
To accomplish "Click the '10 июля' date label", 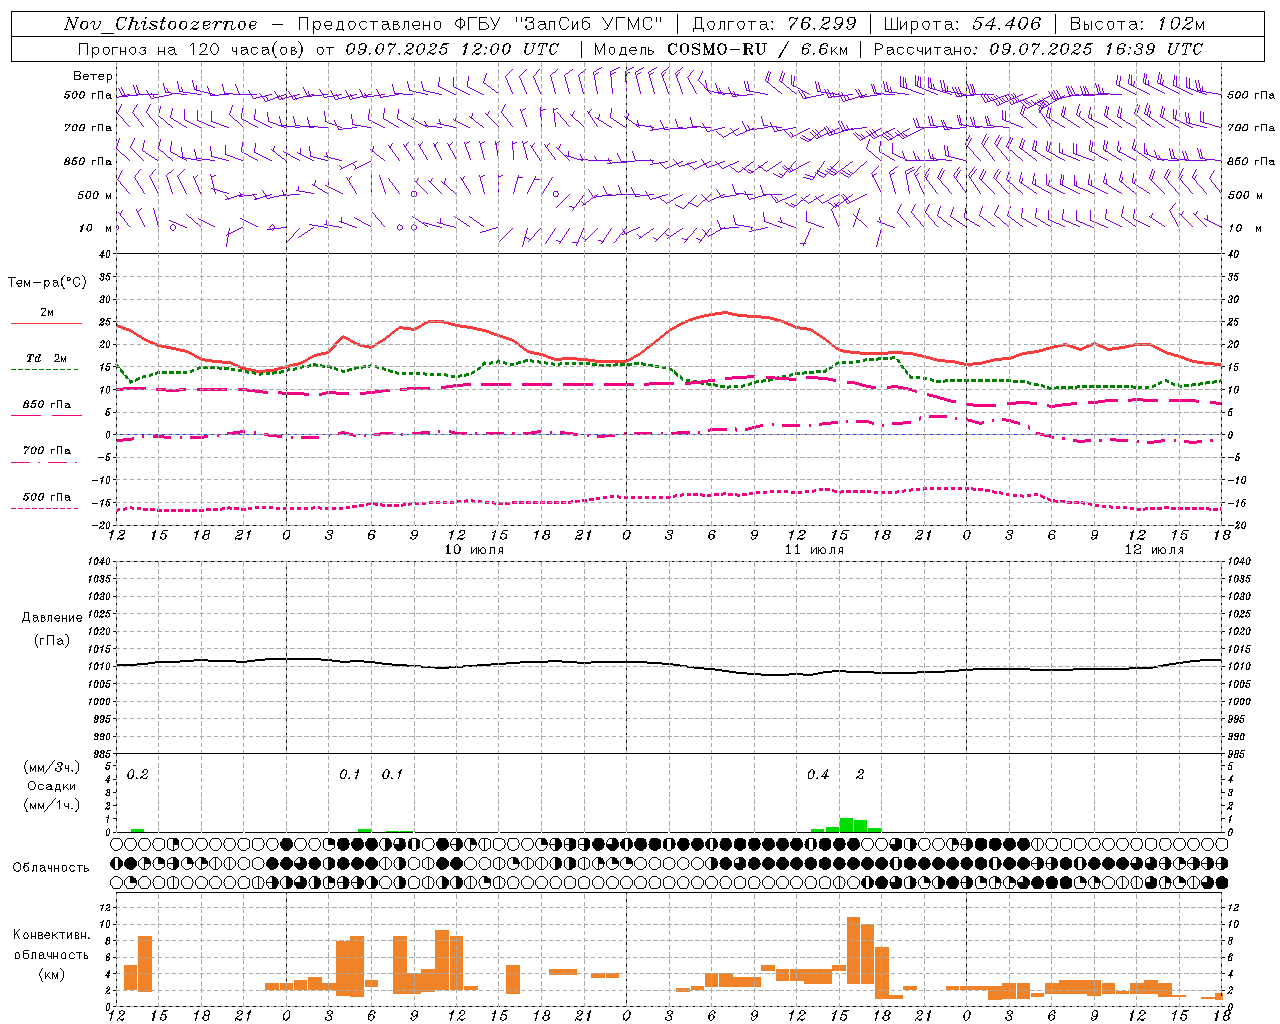I will click(x=474, y=550).
